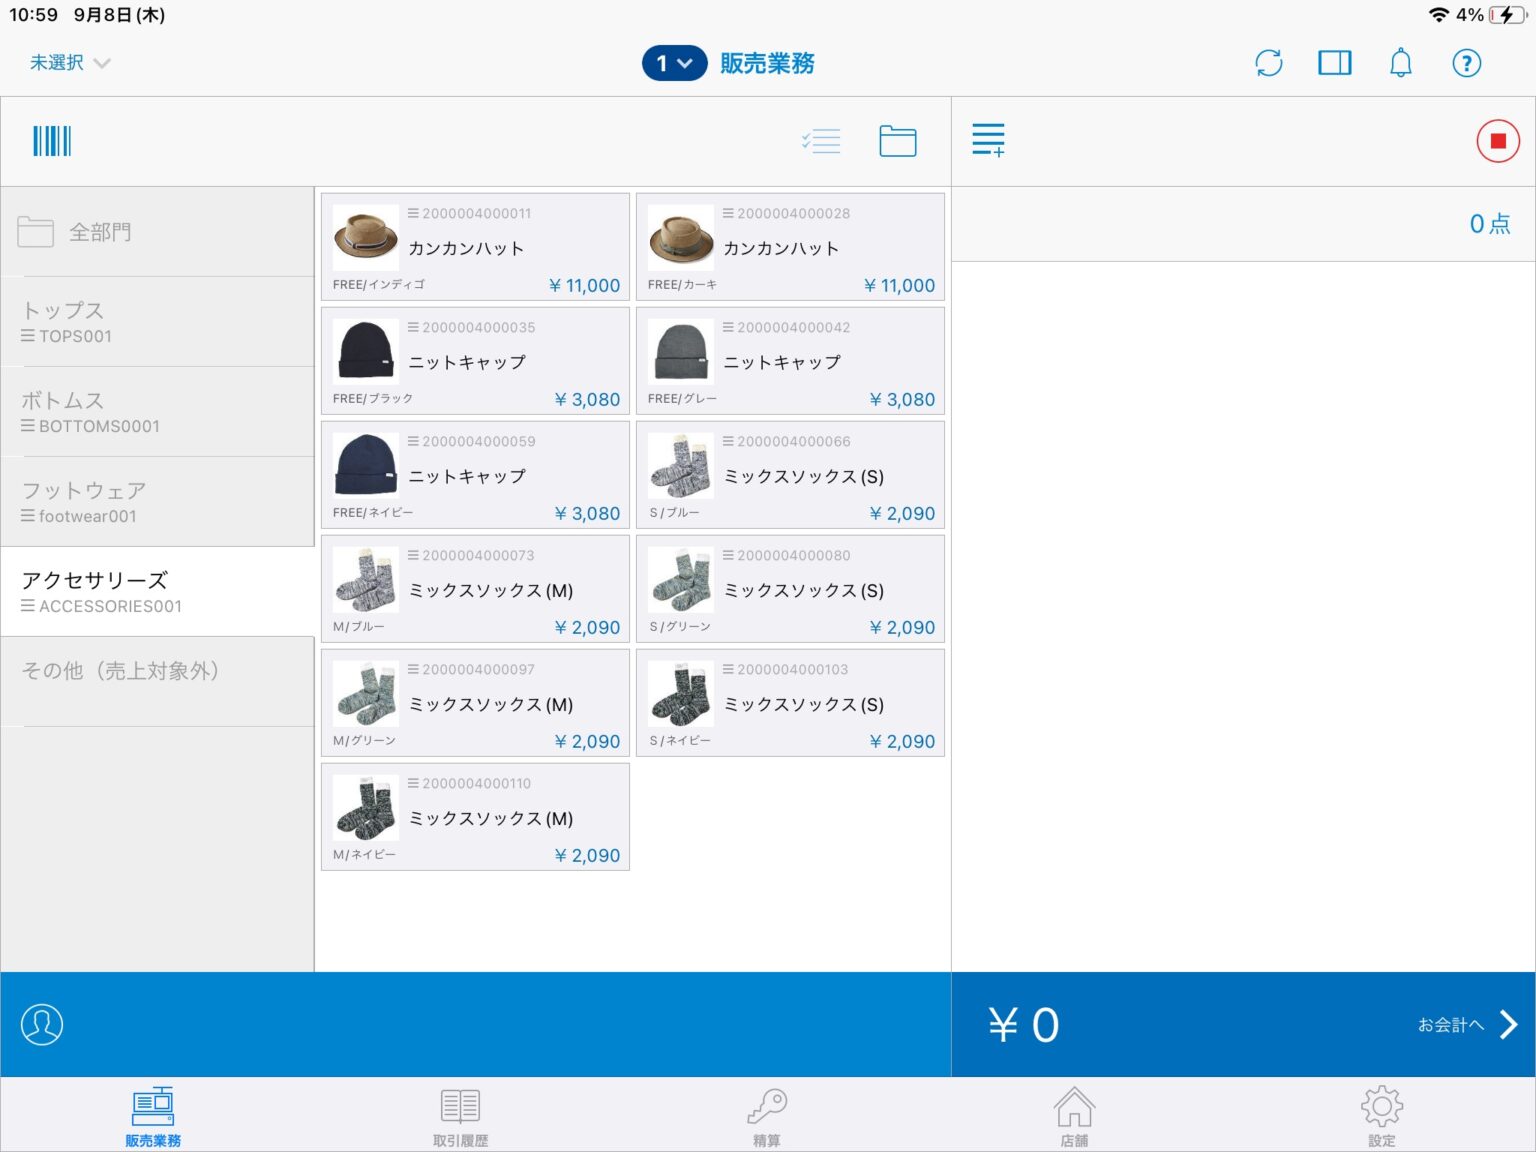Add the grey ニットキャップ product

pyautogui.click(x=790, y=361)
